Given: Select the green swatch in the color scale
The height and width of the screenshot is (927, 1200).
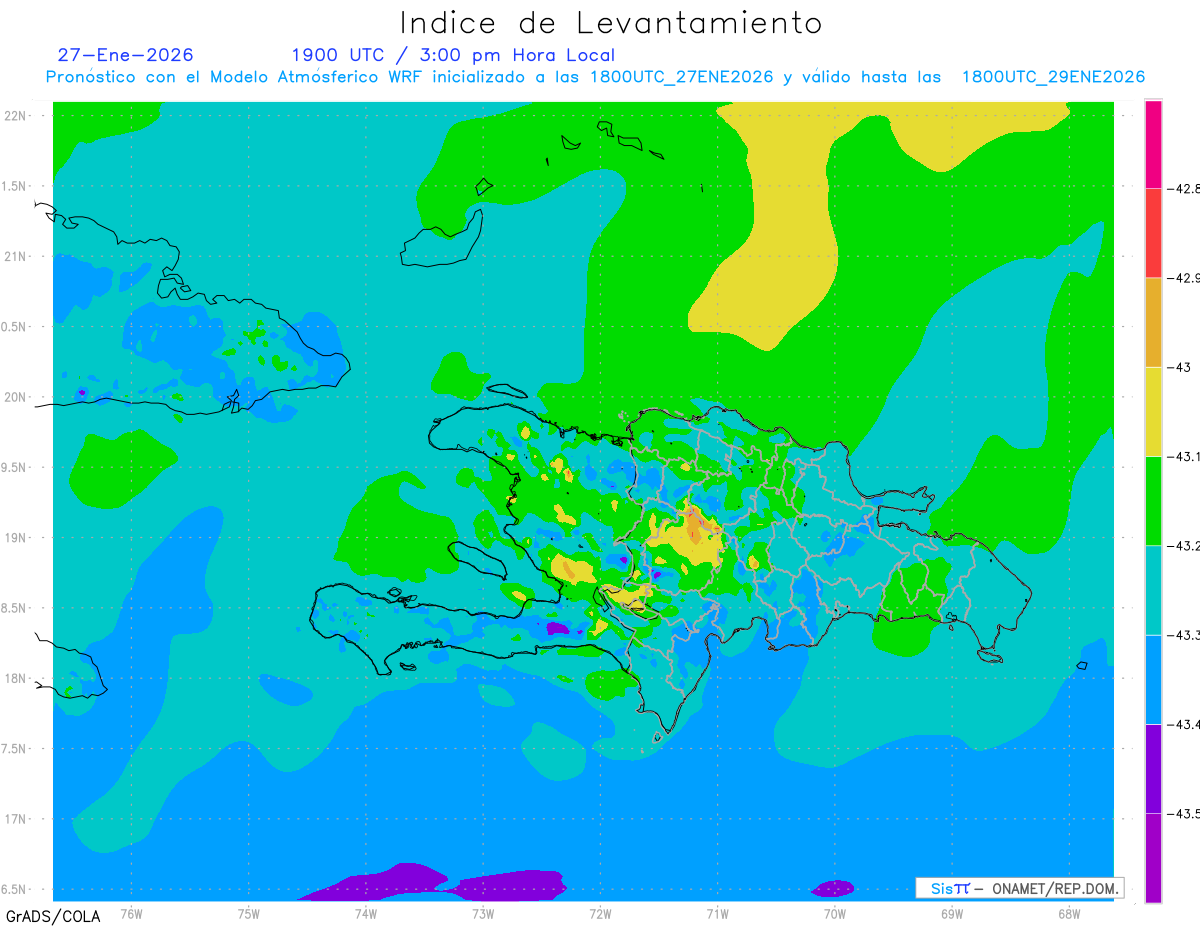Looking at the screenshot, I should tap(1153, 501).
